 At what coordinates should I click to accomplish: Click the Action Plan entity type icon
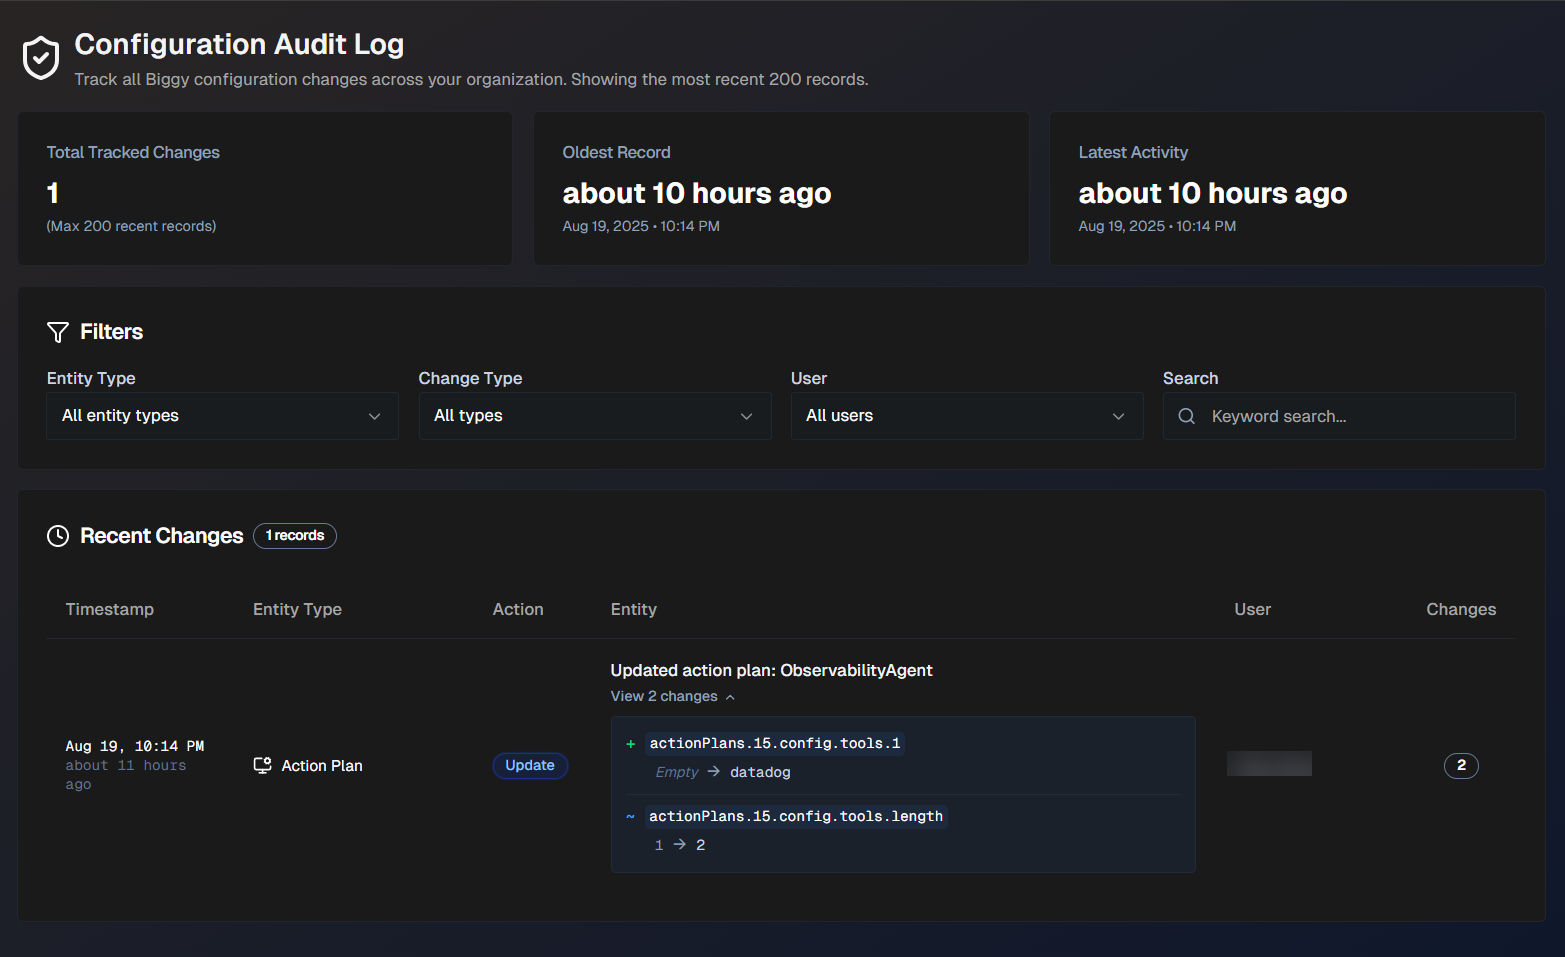[262, 765]
